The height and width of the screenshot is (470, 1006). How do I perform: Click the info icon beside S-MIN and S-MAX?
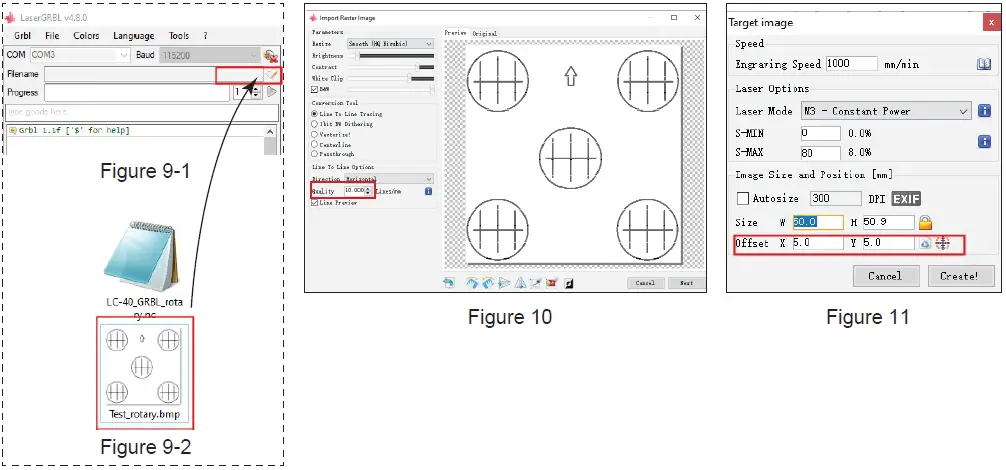984,141
